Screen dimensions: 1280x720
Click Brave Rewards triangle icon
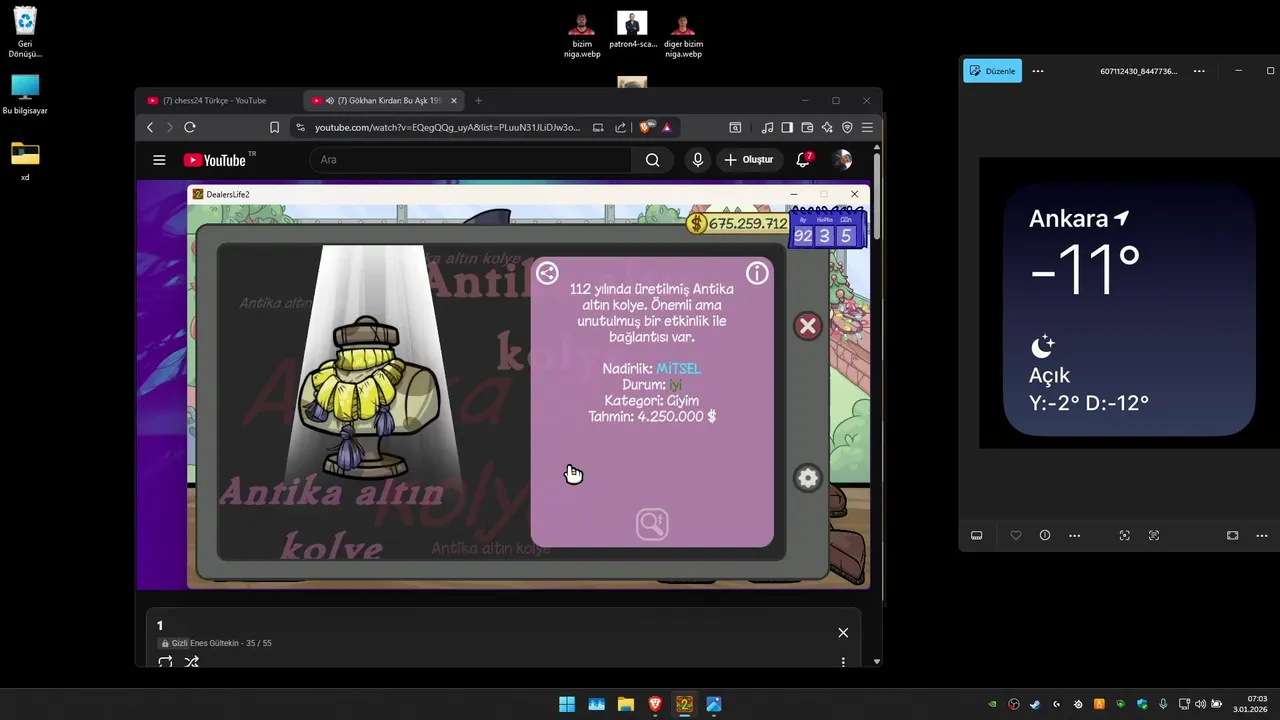[x=666, y=127]
